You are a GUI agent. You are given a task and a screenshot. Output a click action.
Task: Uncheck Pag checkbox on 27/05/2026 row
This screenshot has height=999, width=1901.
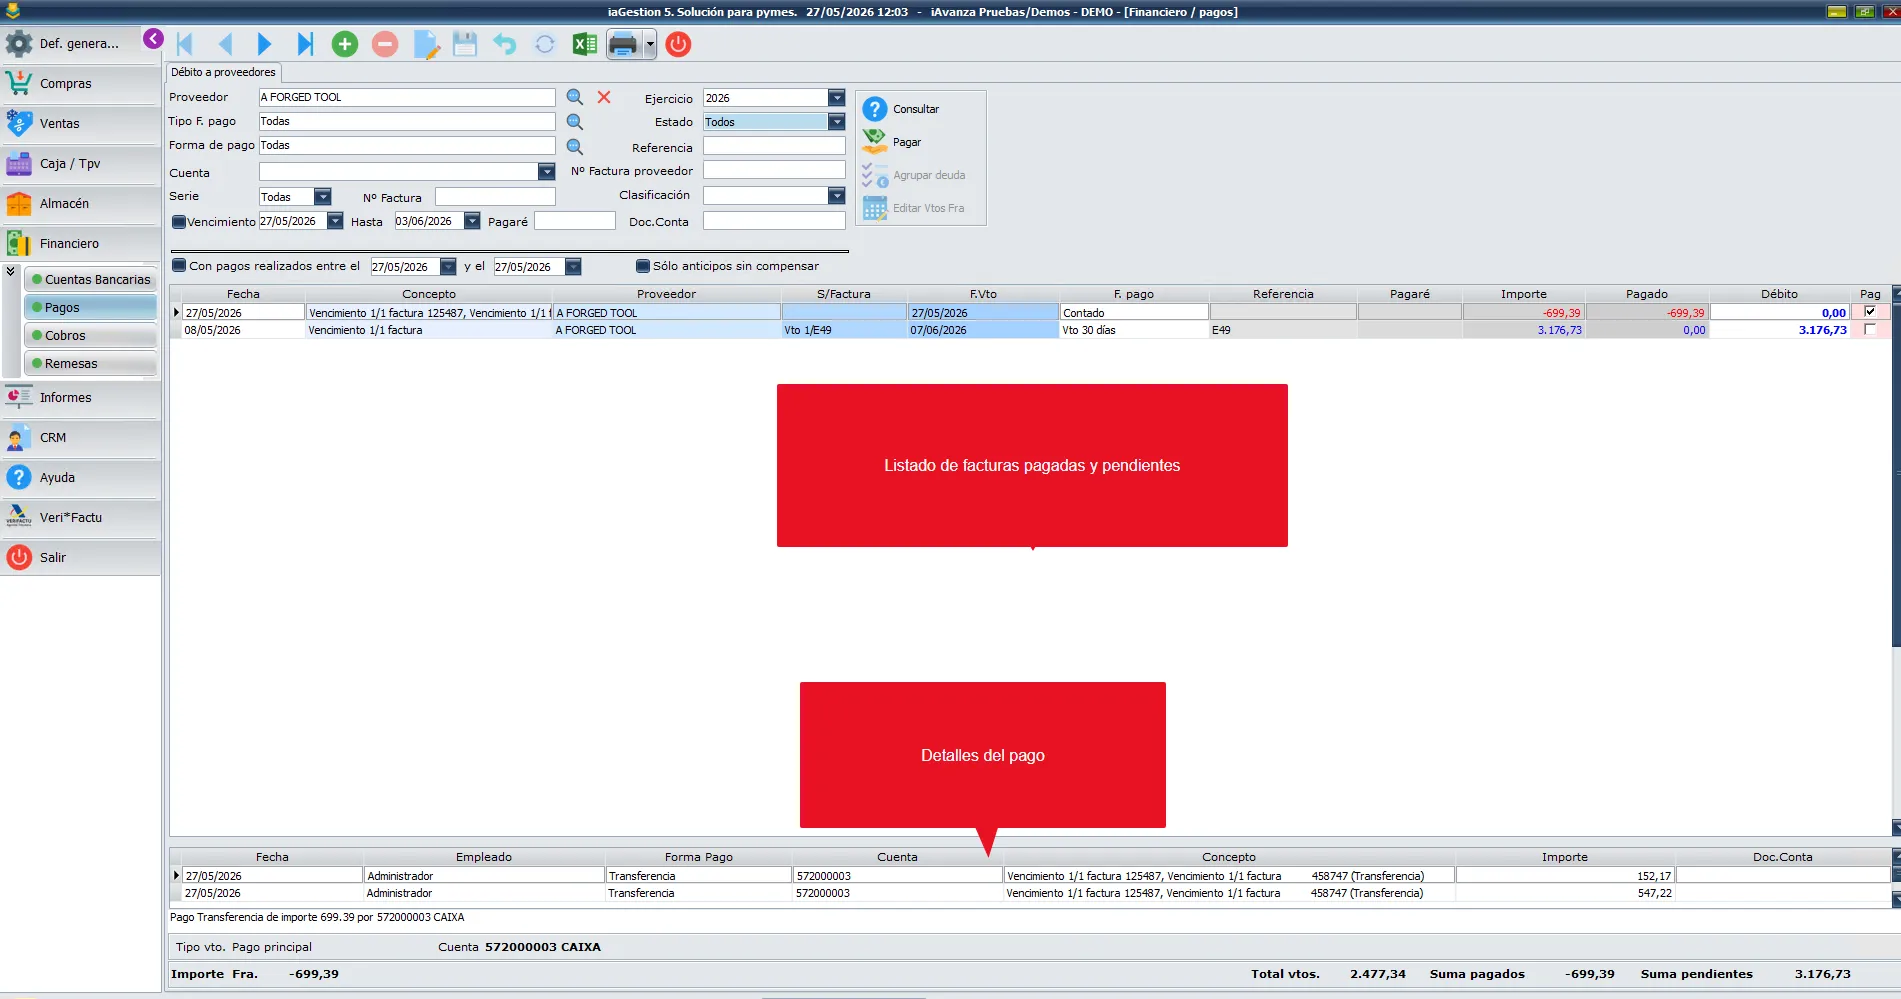tap(1870, 312)
